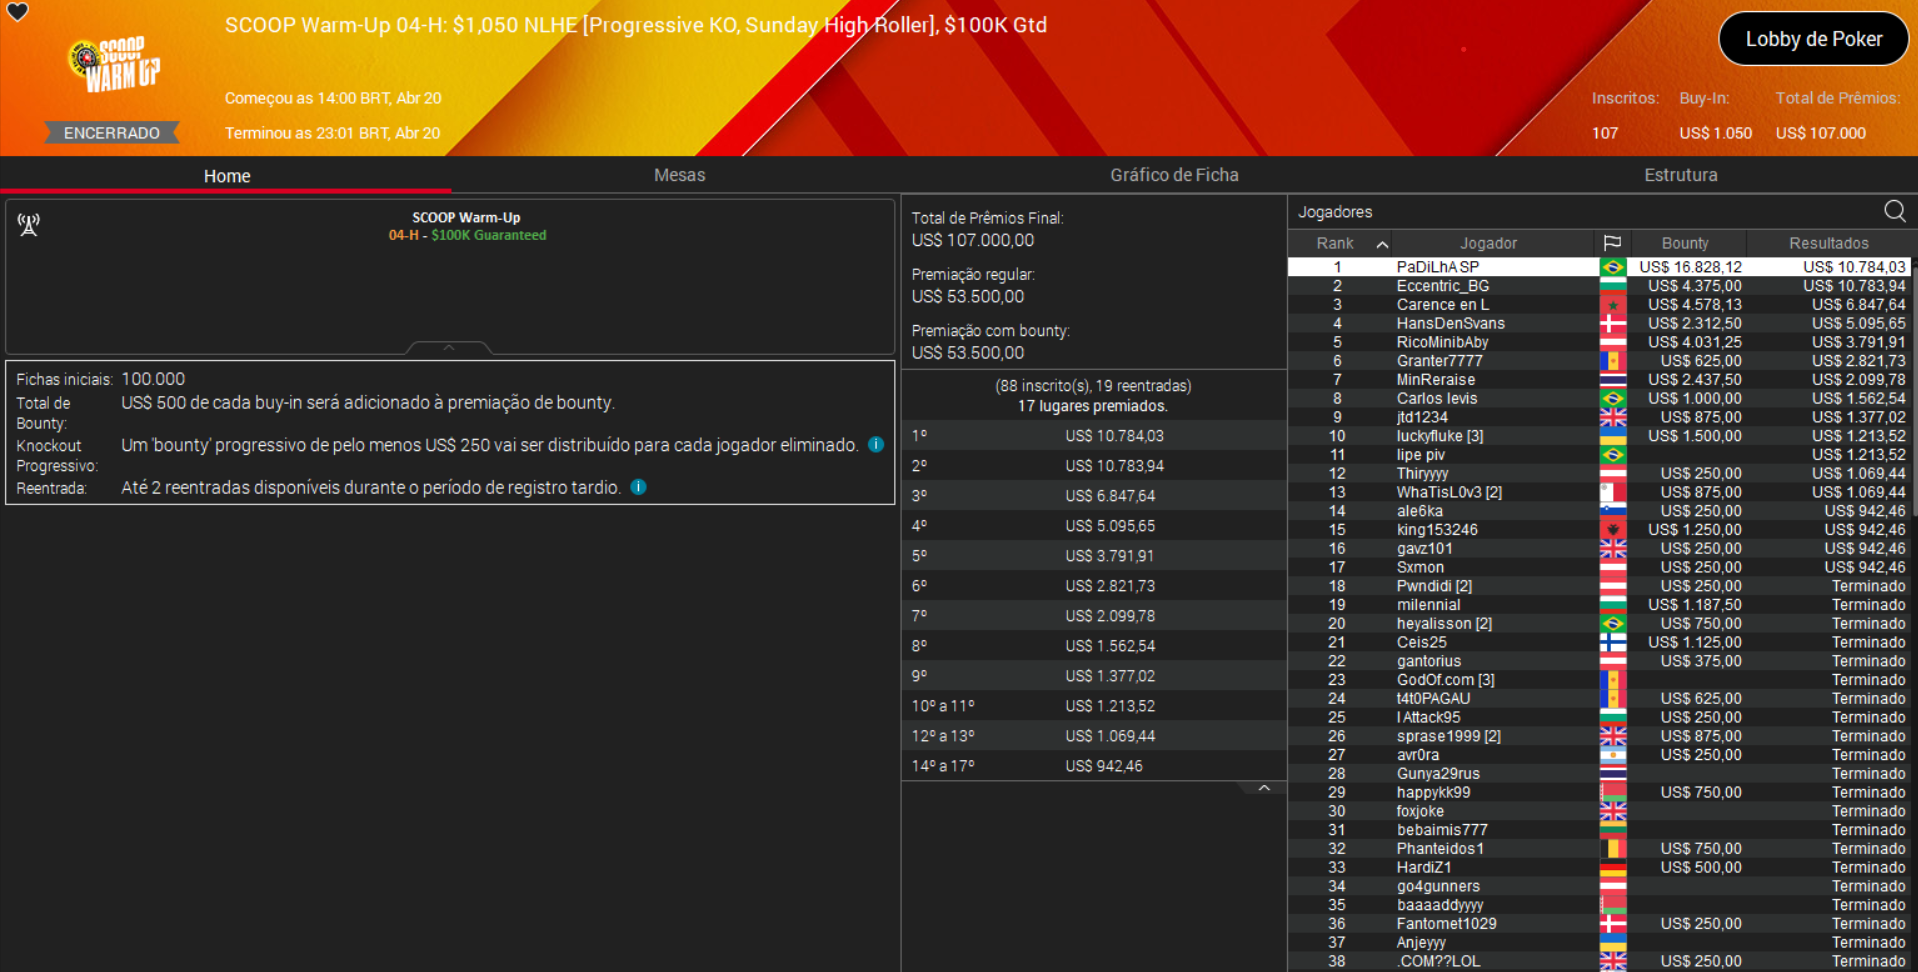The image size is (1918, 972).
Task: Click the tournament title SCOOP Warm-Up 04-H
Action: pos(635,25)
